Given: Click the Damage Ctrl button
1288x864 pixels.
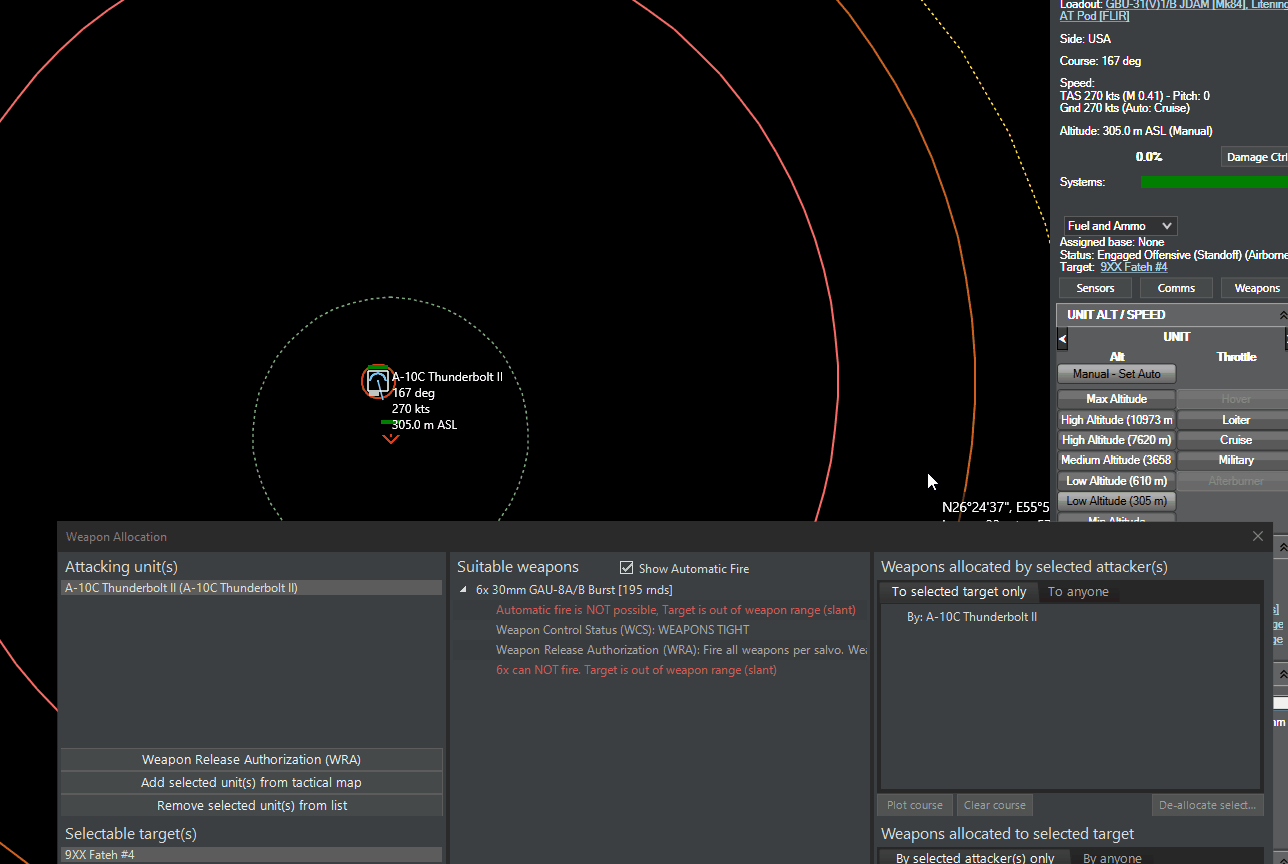Looking at the screenshot, I should tap(1256, 157).
